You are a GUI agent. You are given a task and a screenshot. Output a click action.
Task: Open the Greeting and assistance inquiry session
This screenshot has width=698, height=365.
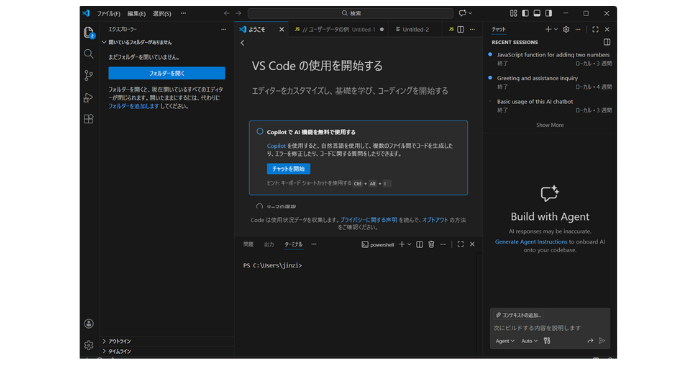[550, 82]
